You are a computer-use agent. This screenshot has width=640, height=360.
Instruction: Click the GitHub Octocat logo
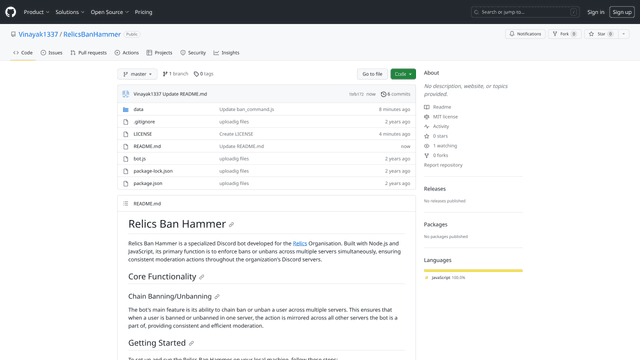click(11, 12)
